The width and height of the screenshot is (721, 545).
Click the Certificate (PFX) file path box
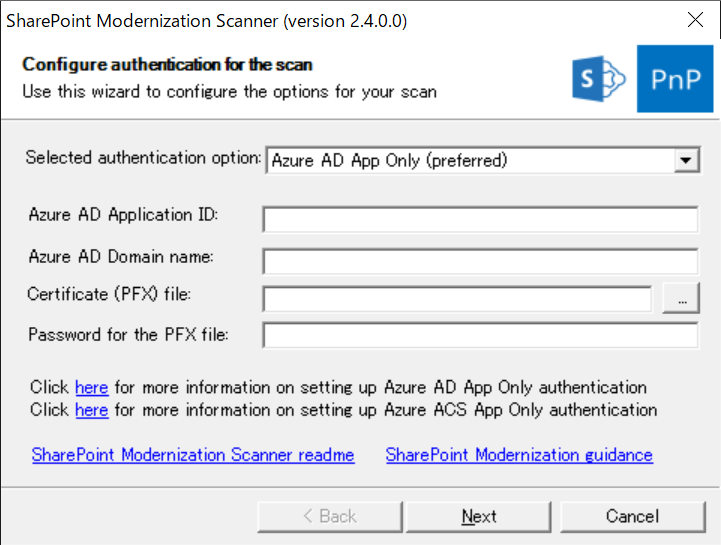click(457, 298)
